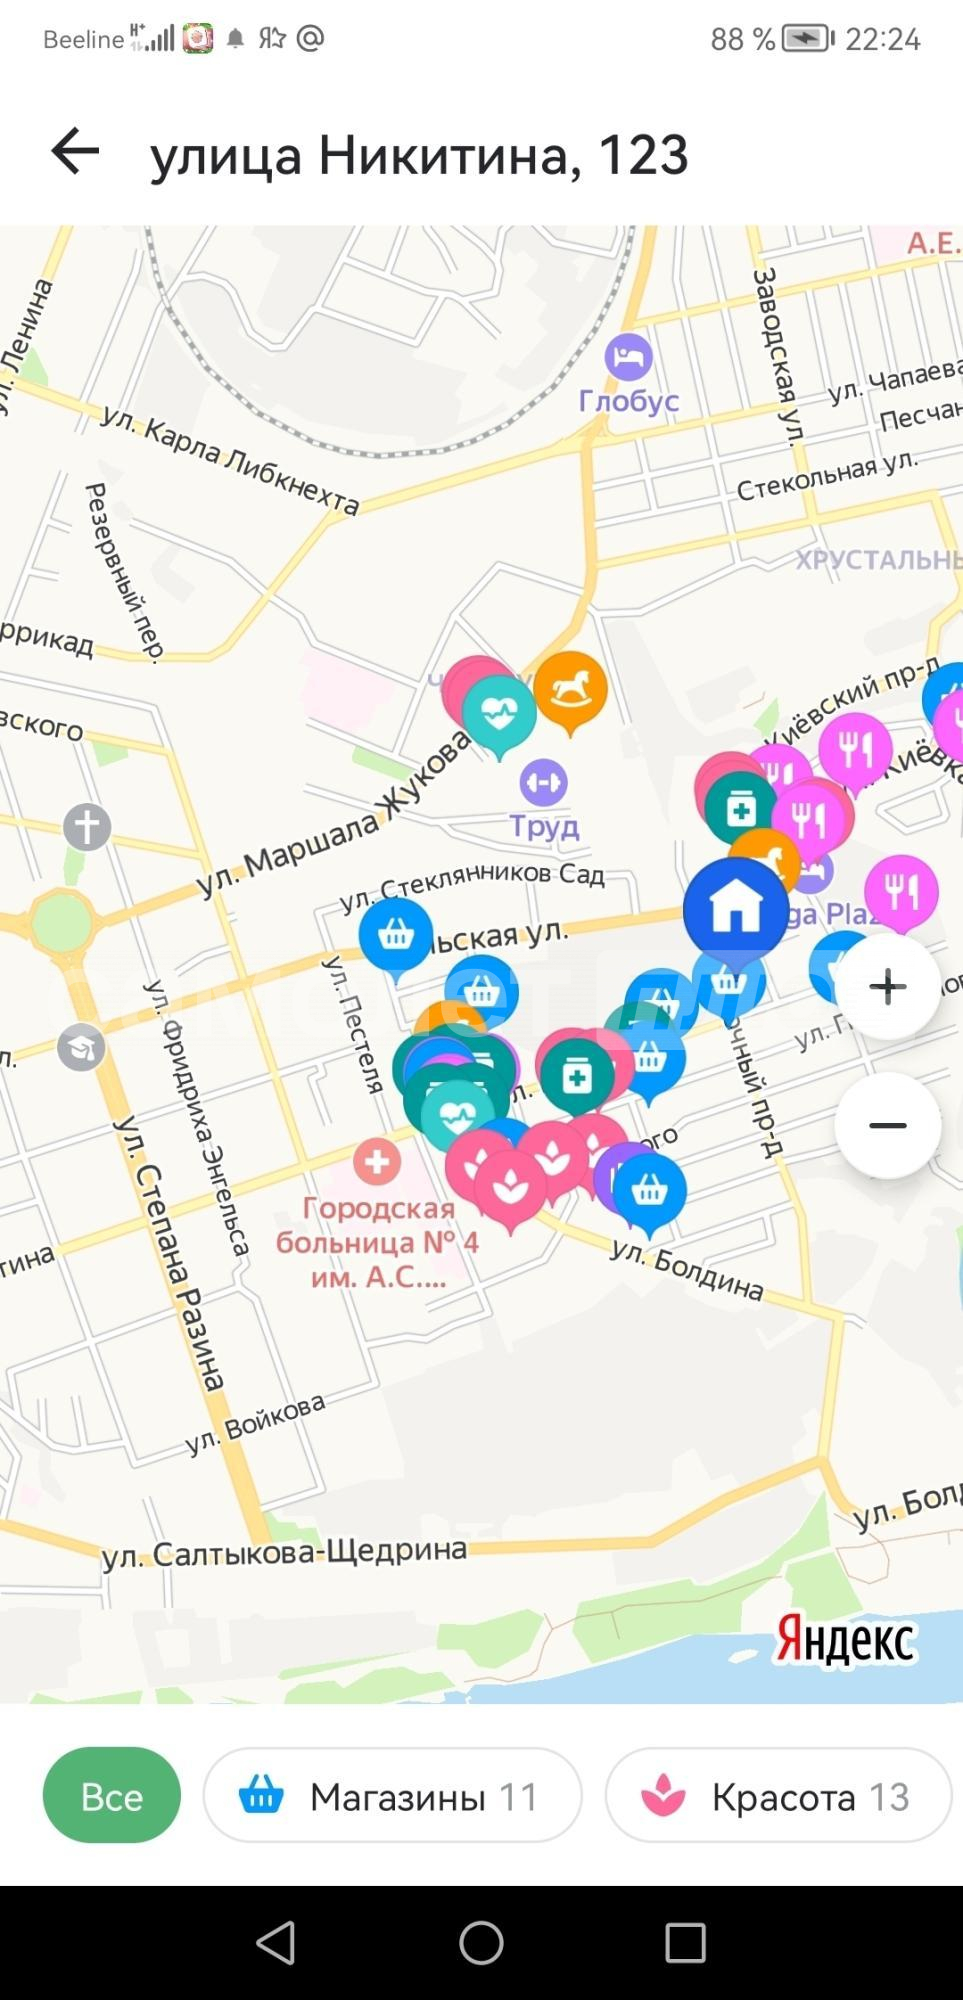Tap the Глобус hotel icon
Image resolution: width=963 pixels, height=2000 pixels.
pyautogui.click(x=629, y=357)
